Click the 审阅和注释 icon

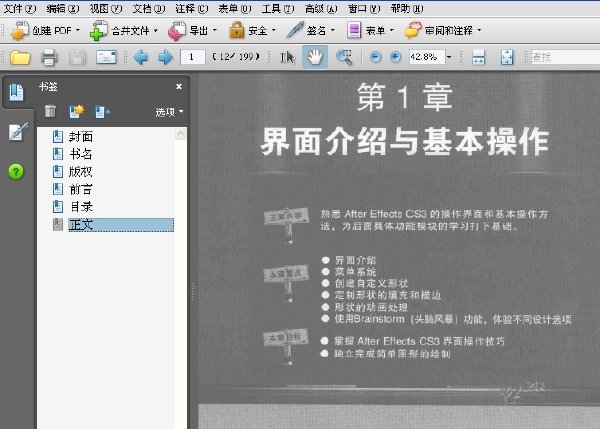coord(413,30)
